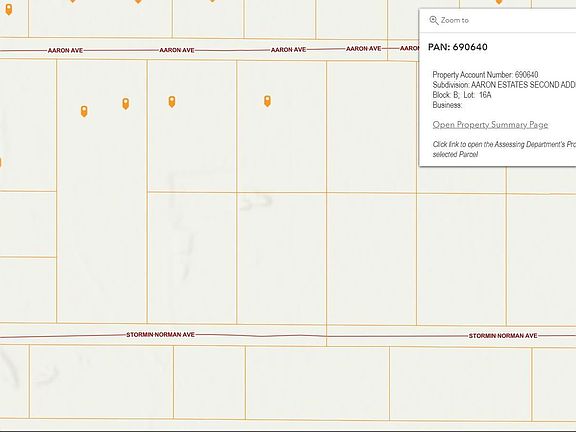Click the right STORMIN NORMAN AVE label
The image size is (576, 432).
503,336
